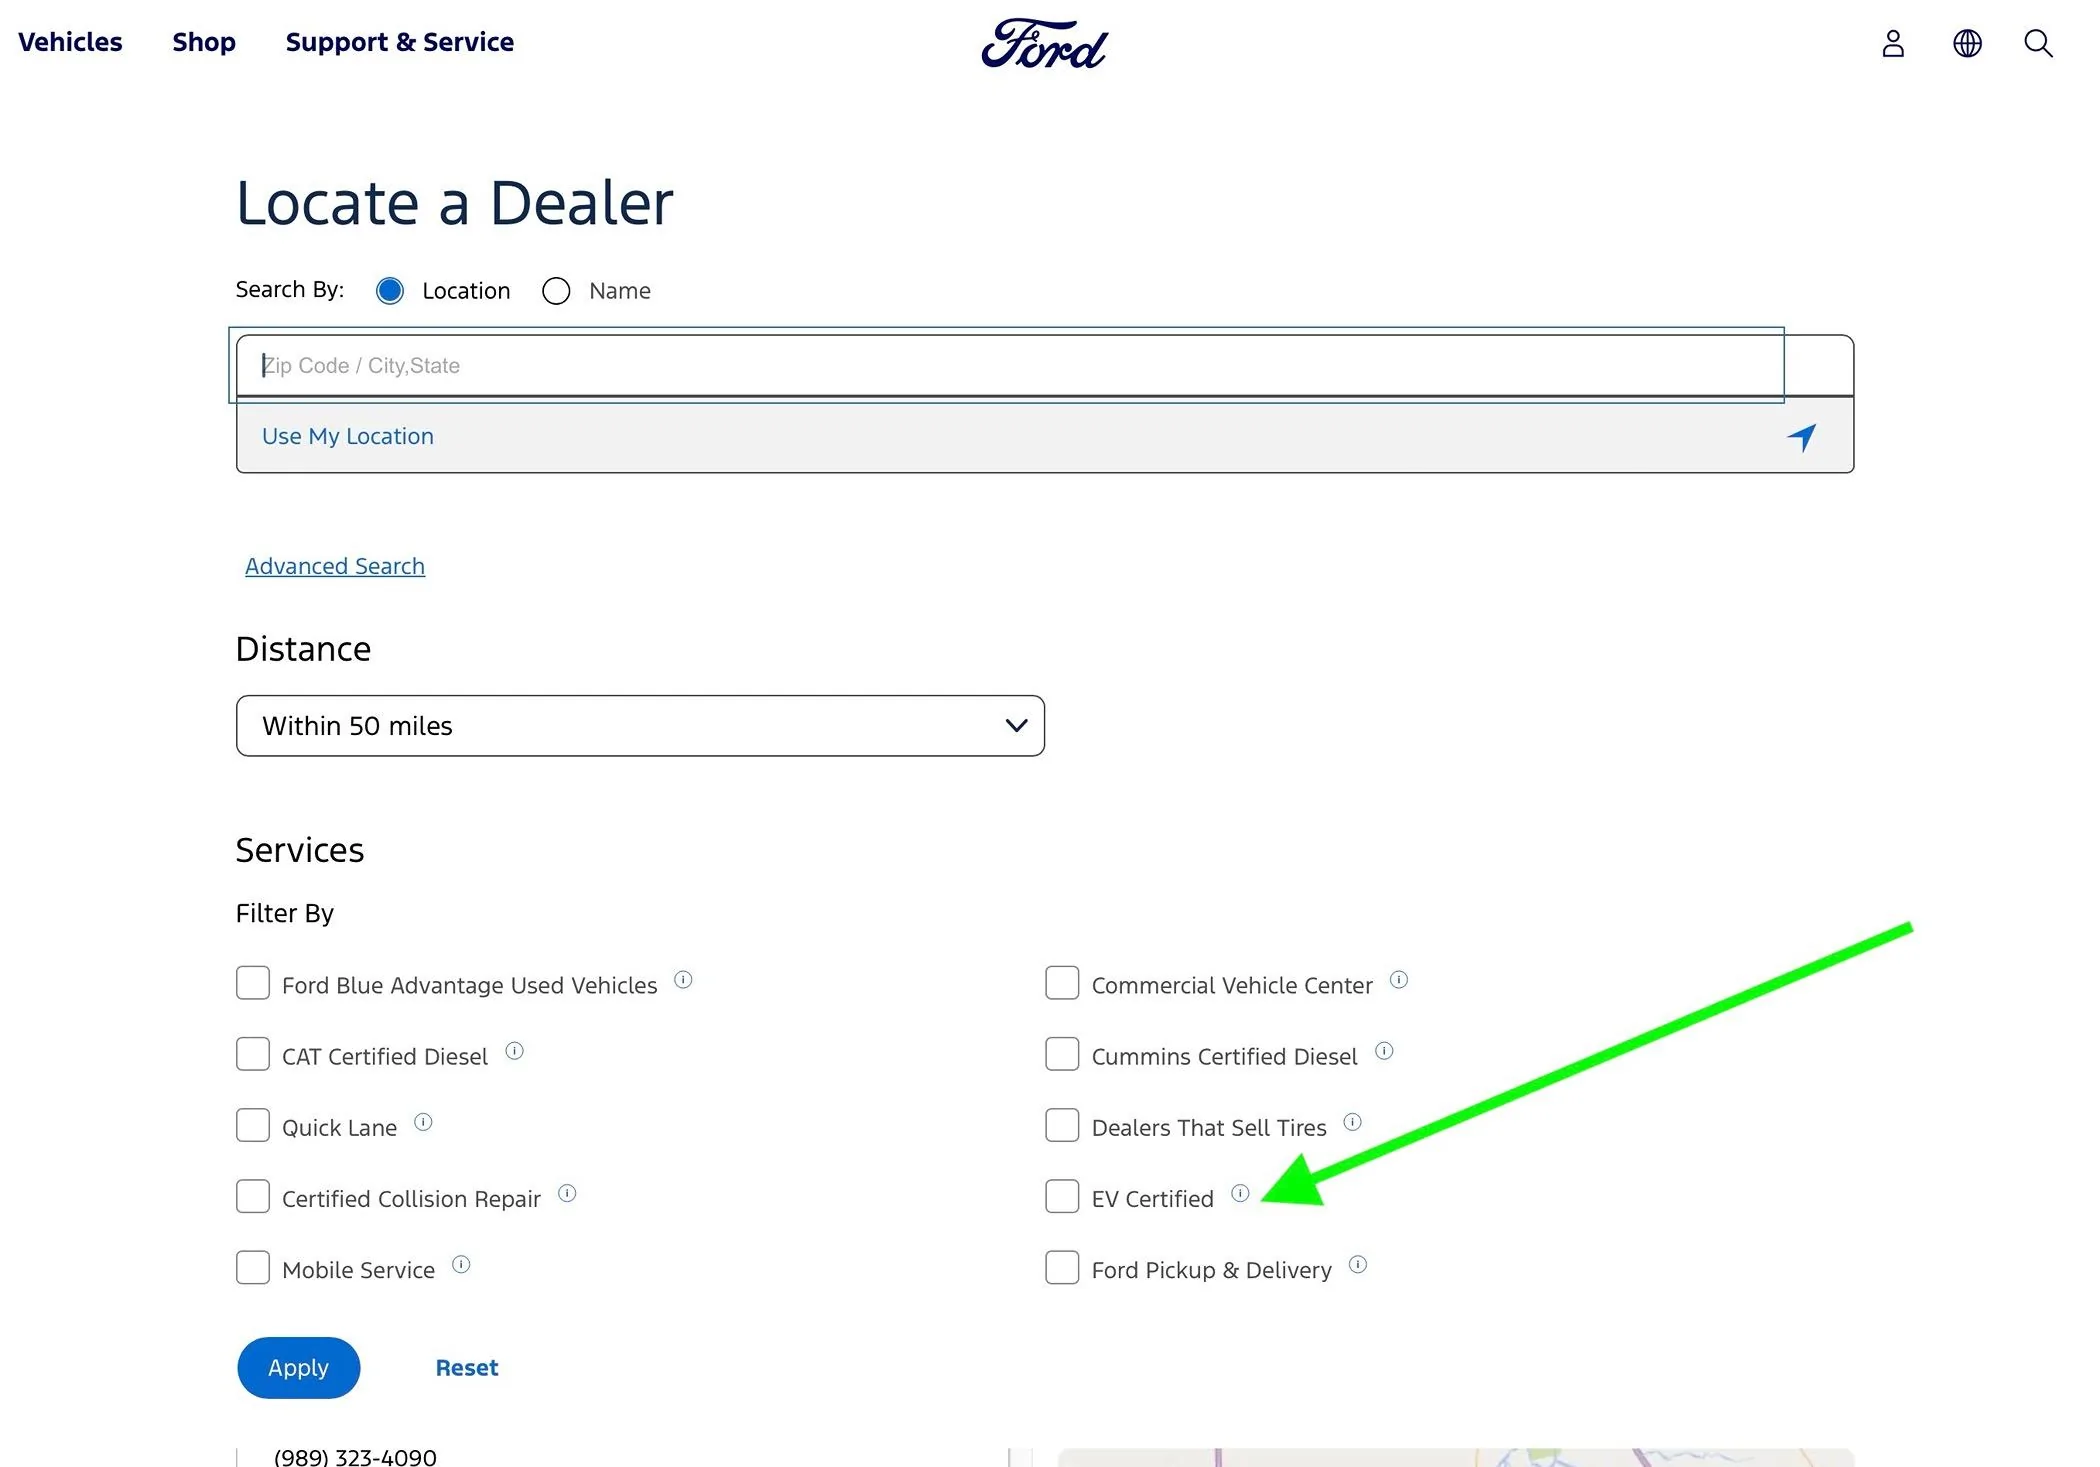Click the Mobile Service info icon
The height and width of the screenshot is (1467, 2100).
coord(461,1265)
